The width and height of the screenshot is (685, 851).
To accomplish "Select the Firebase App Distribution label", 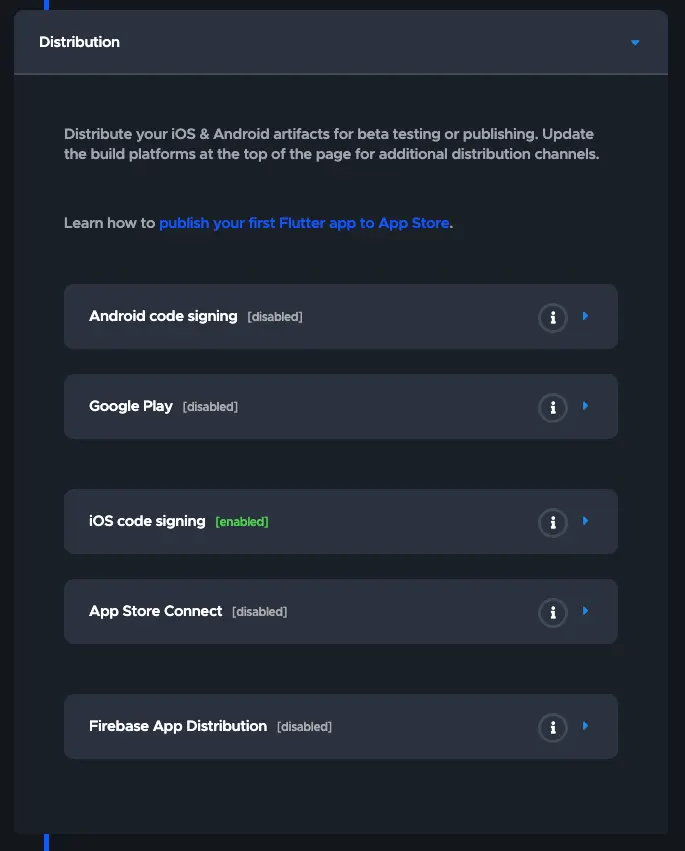I will tap(178, 726).
